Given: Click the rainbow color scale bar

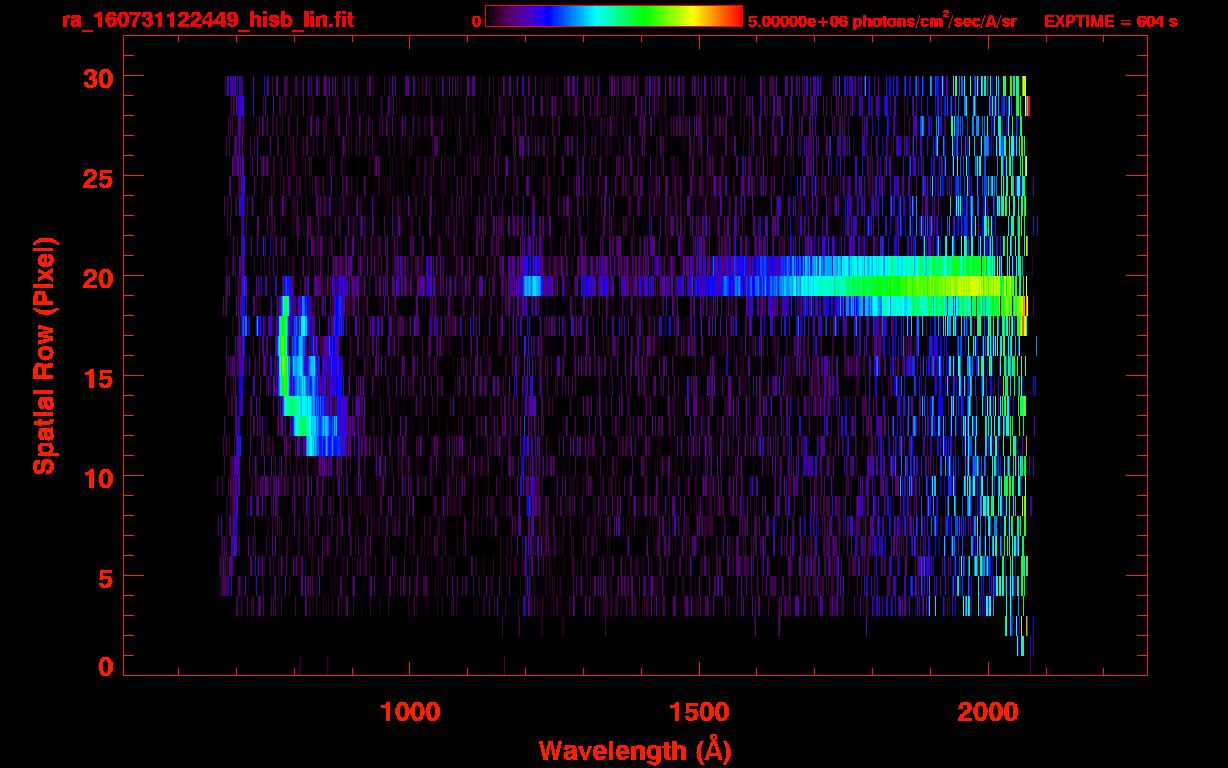Looking at the screenshot, I should [613, 16].
